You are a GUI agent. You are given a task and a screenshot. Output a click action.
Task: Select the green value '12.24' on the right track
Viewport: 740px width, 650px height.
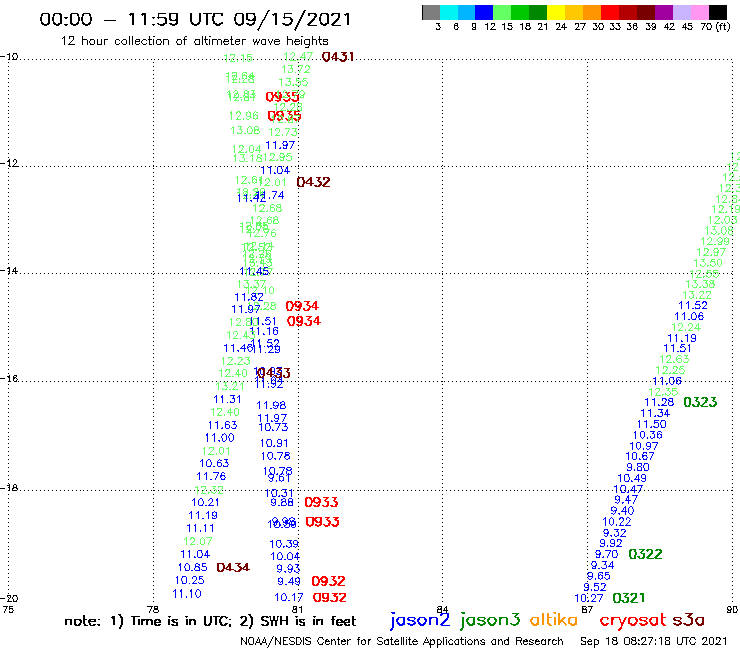point(686,328)
